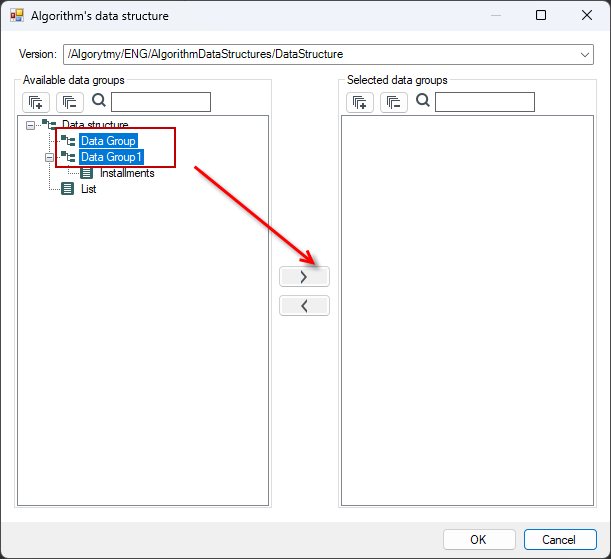Click the search icon in Available data groups
611x559 pixels.
99,101
